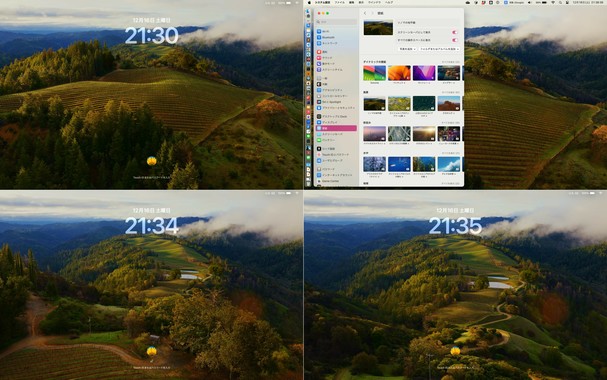607x380 pixels.
Task: Open the add photo dropdown
Action: point(407,49)
